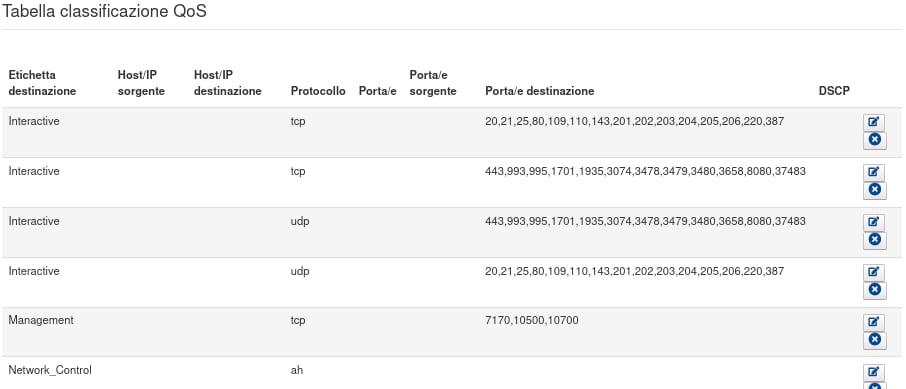This screenshot has height=389, width=906.
Task: Edit the udp rule starting with 20,21,25
Action: click(x=874, y=272)
